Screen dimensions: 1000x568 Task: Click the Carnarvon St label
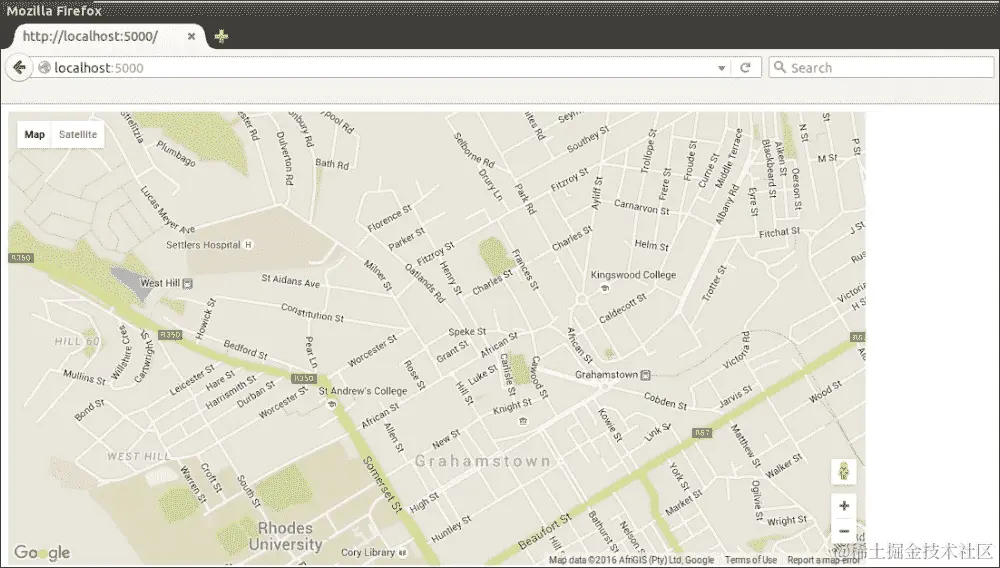point(642,207)
